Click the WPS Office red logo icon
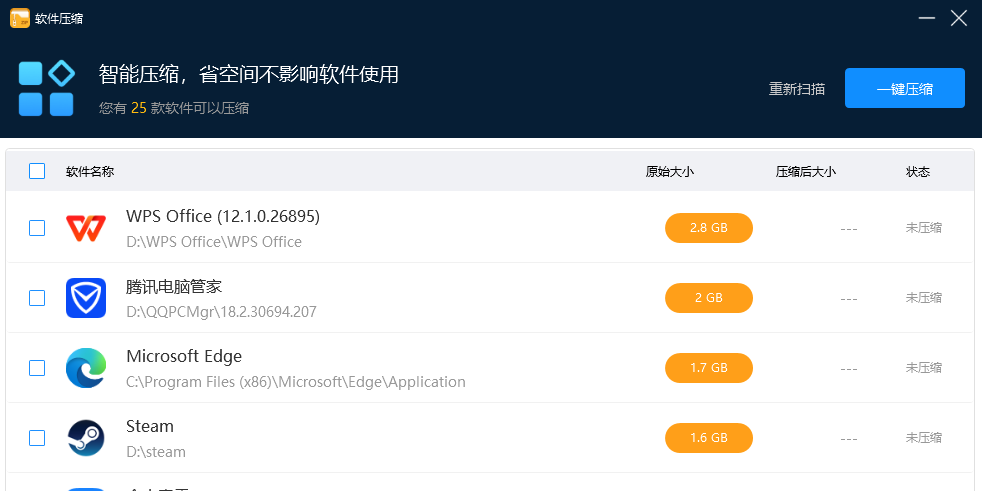 click(86, 228)
